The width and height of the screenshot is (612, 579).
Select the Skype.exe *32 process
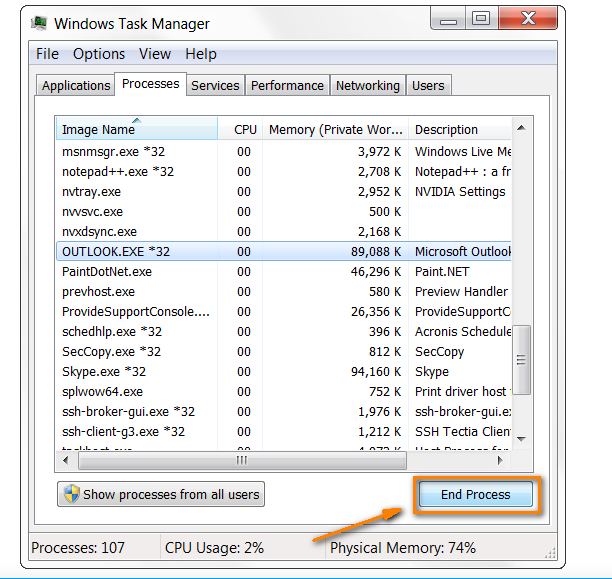[x=284, y=371]
